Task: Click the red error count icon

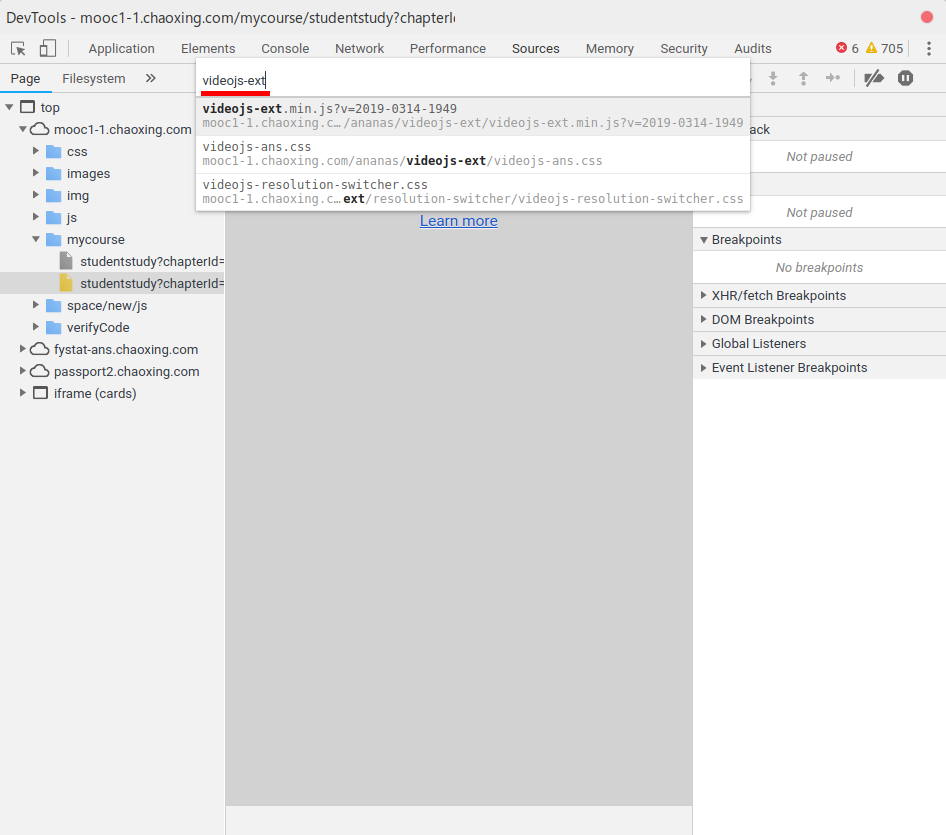Action: (x=841, y=48)
